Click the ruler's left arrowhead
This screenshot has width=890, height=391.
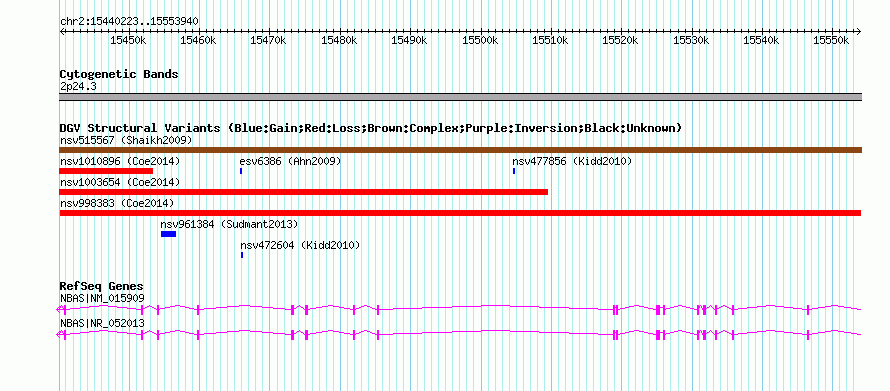(62, 31)
